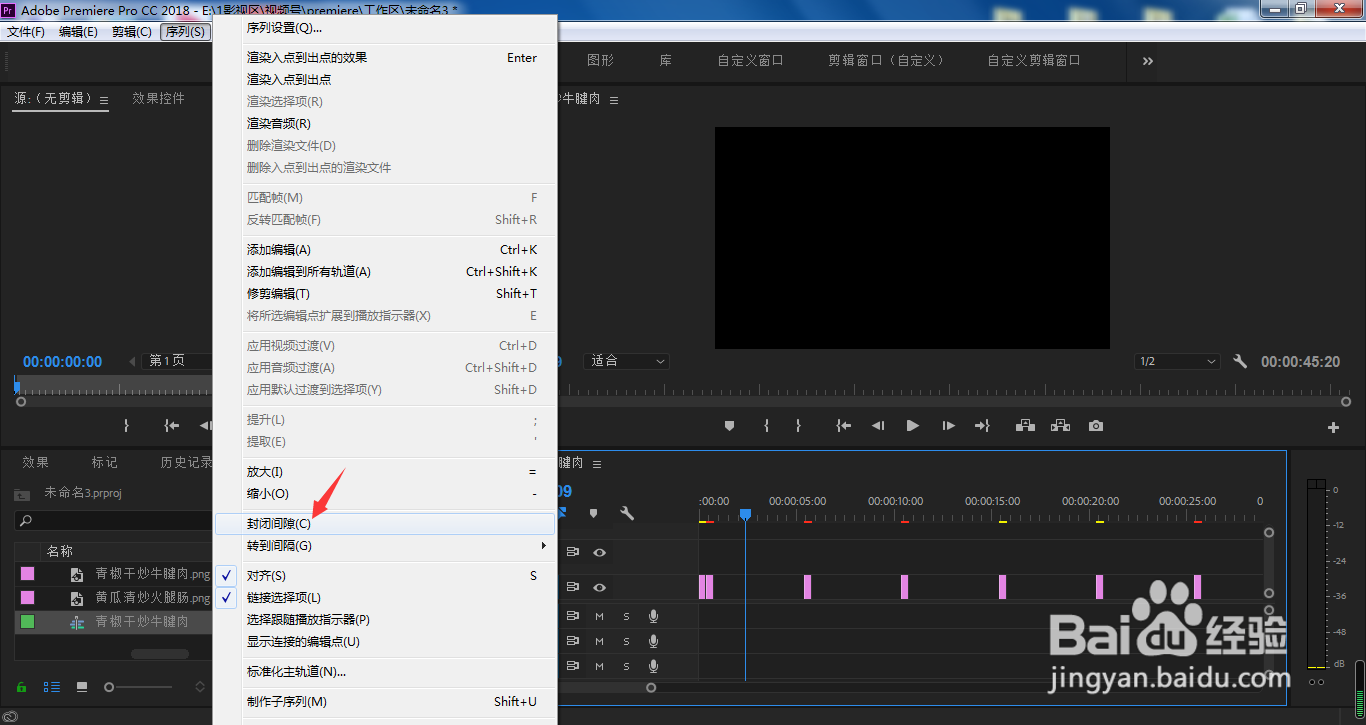
Task: Choose 制作子序列(M) menu entry
Action: (385, 701)
